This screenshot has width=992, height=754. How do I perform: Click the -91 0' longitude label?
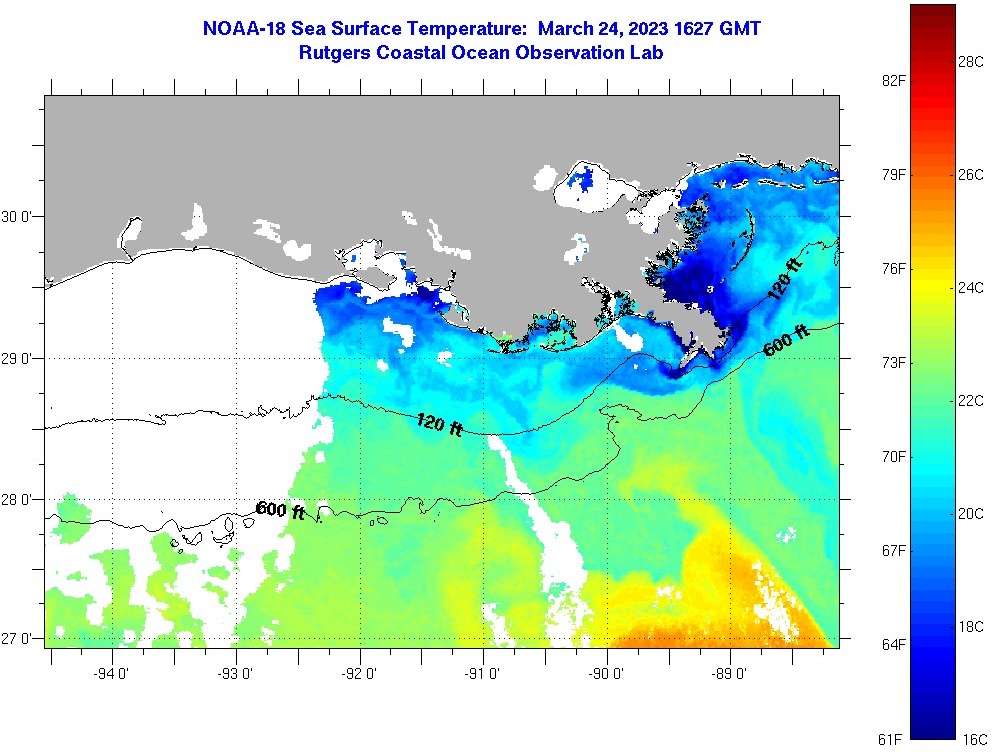point(483,674)
